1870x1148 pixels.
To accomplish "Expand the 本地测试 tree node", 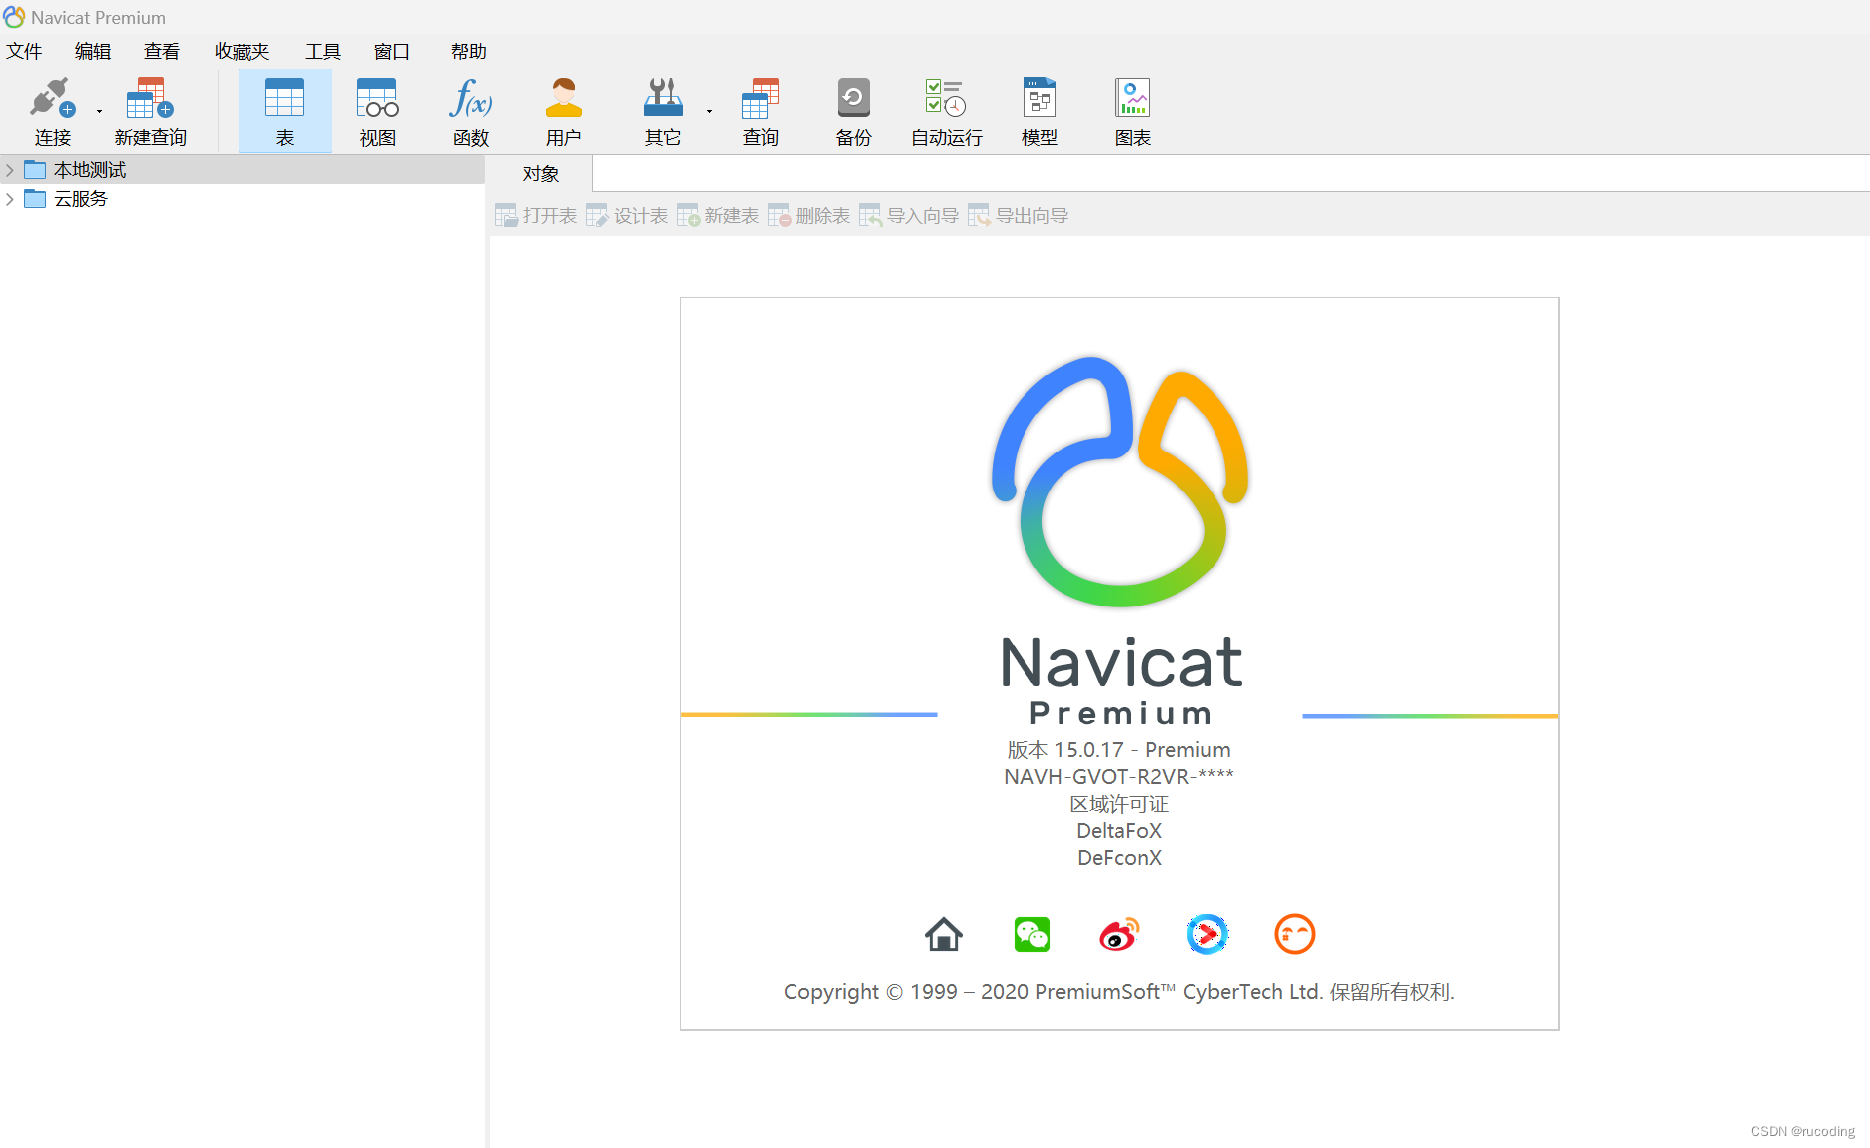I will (10, 170).
